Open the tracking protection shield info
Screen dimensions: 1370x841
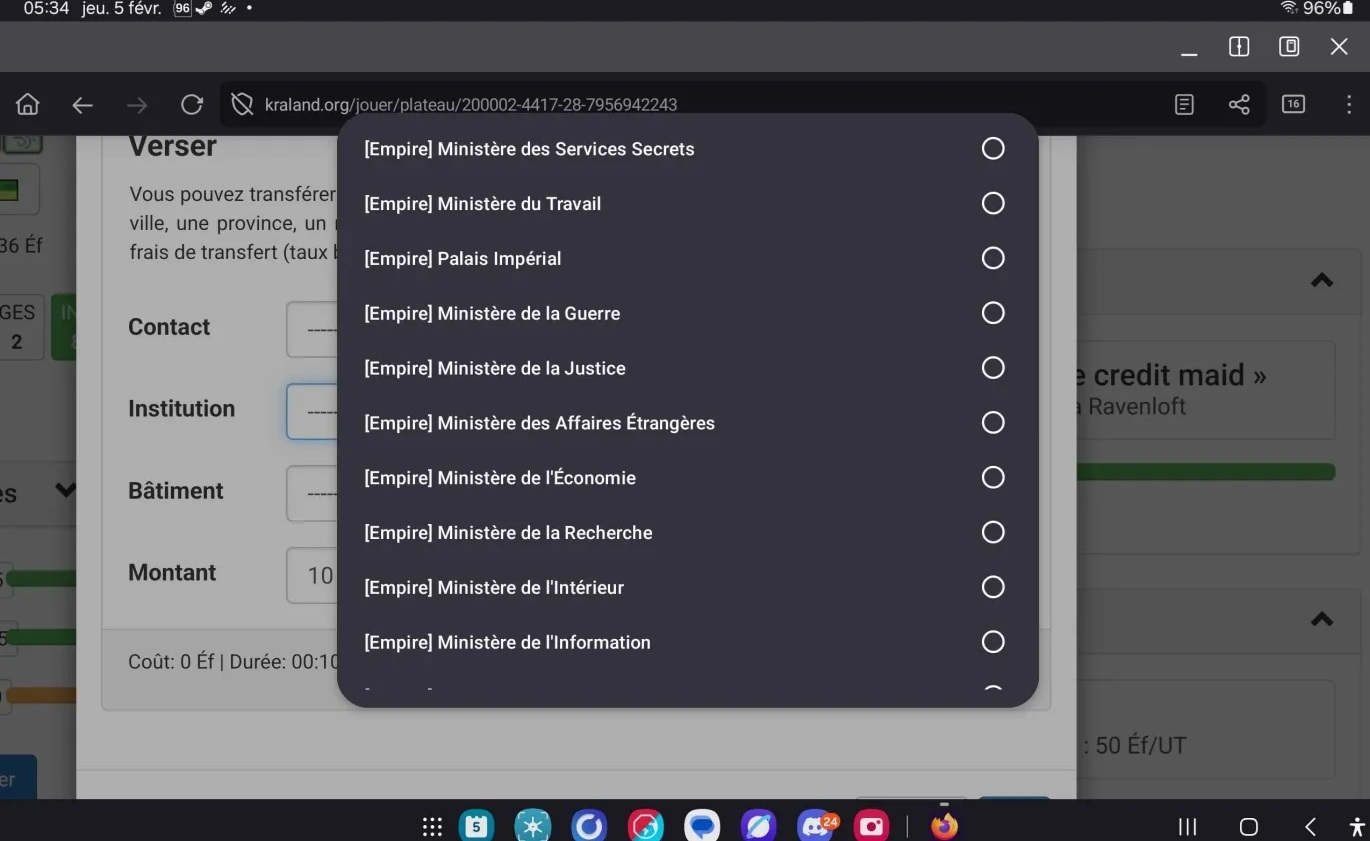241,105
